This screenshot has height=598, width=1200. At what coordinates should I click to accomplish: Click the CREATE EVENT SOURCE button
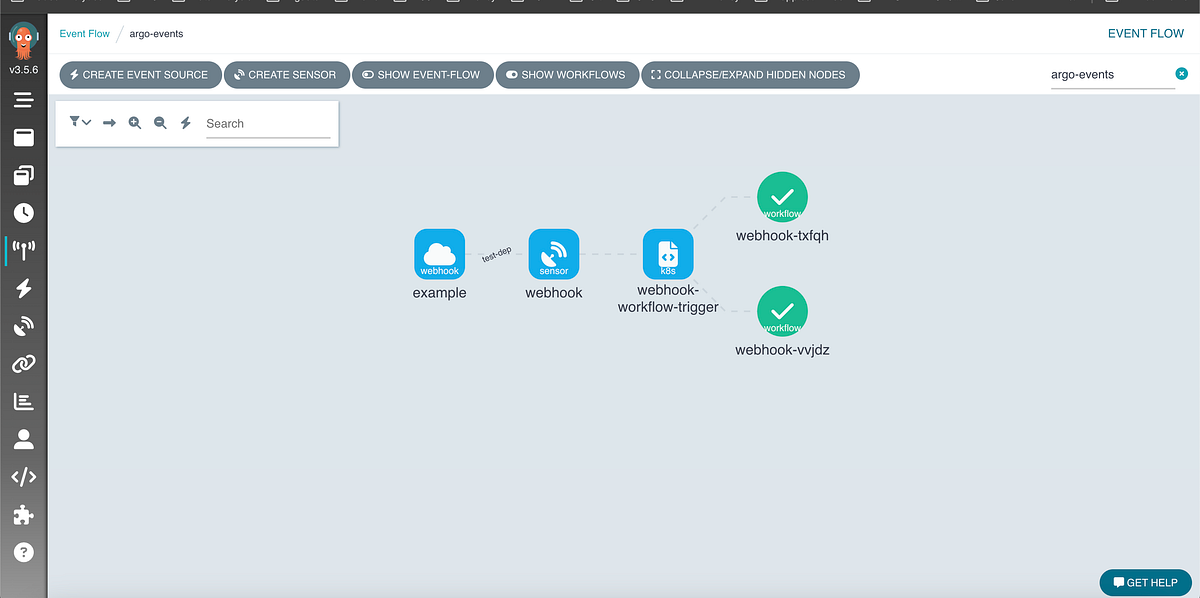(x=140, y=74)
